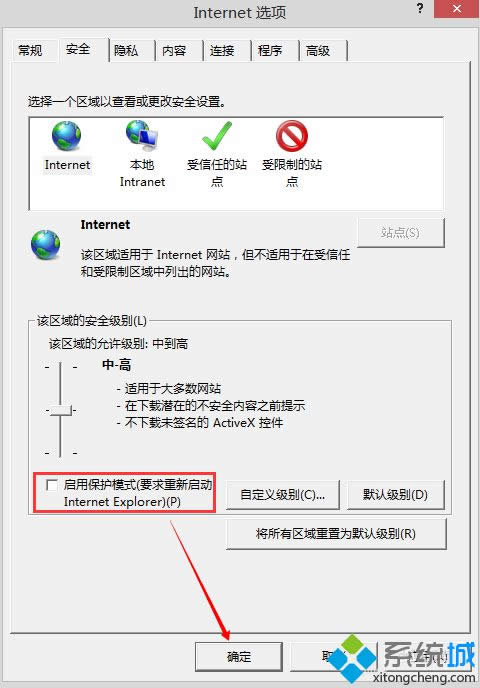
Task: Go to the 内容 tab
Action: click(174, 51)
